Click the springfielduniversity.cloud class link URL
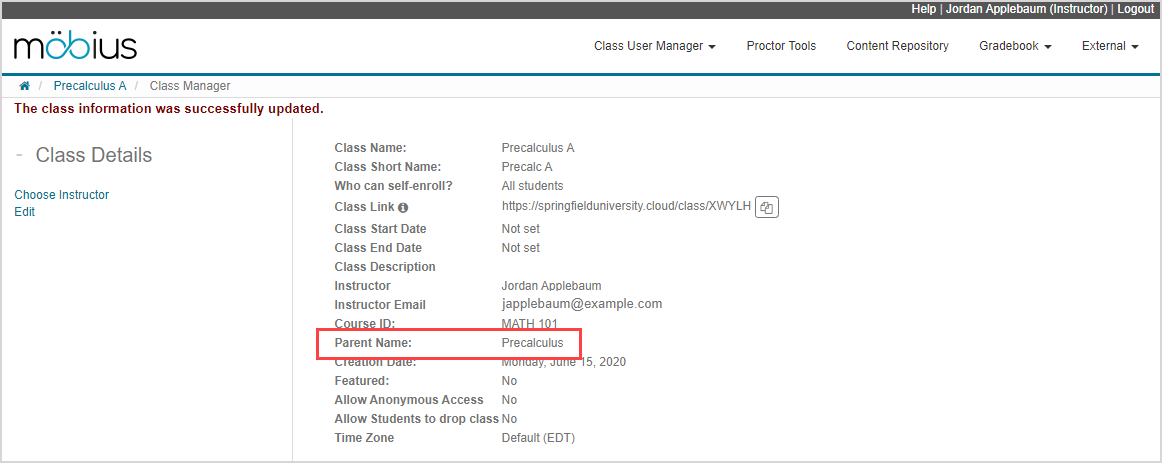The width and height of the screenshot is (1162, 463). tap(626, 206)
